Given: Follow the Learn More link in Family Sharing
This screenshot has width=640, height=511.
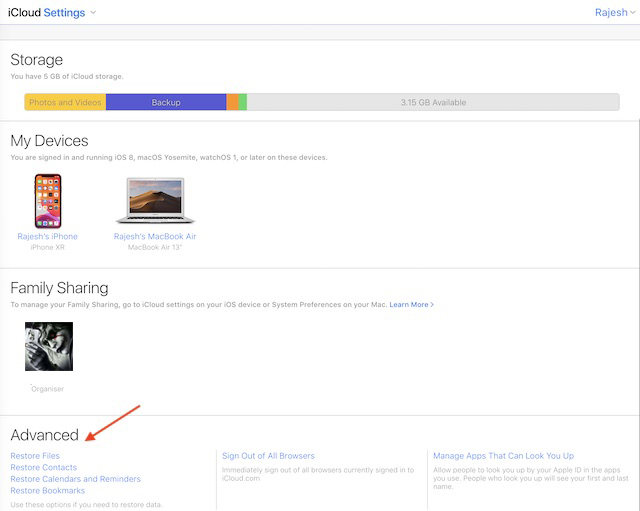Looking at the screenshot, I should (x=411, y=304).
